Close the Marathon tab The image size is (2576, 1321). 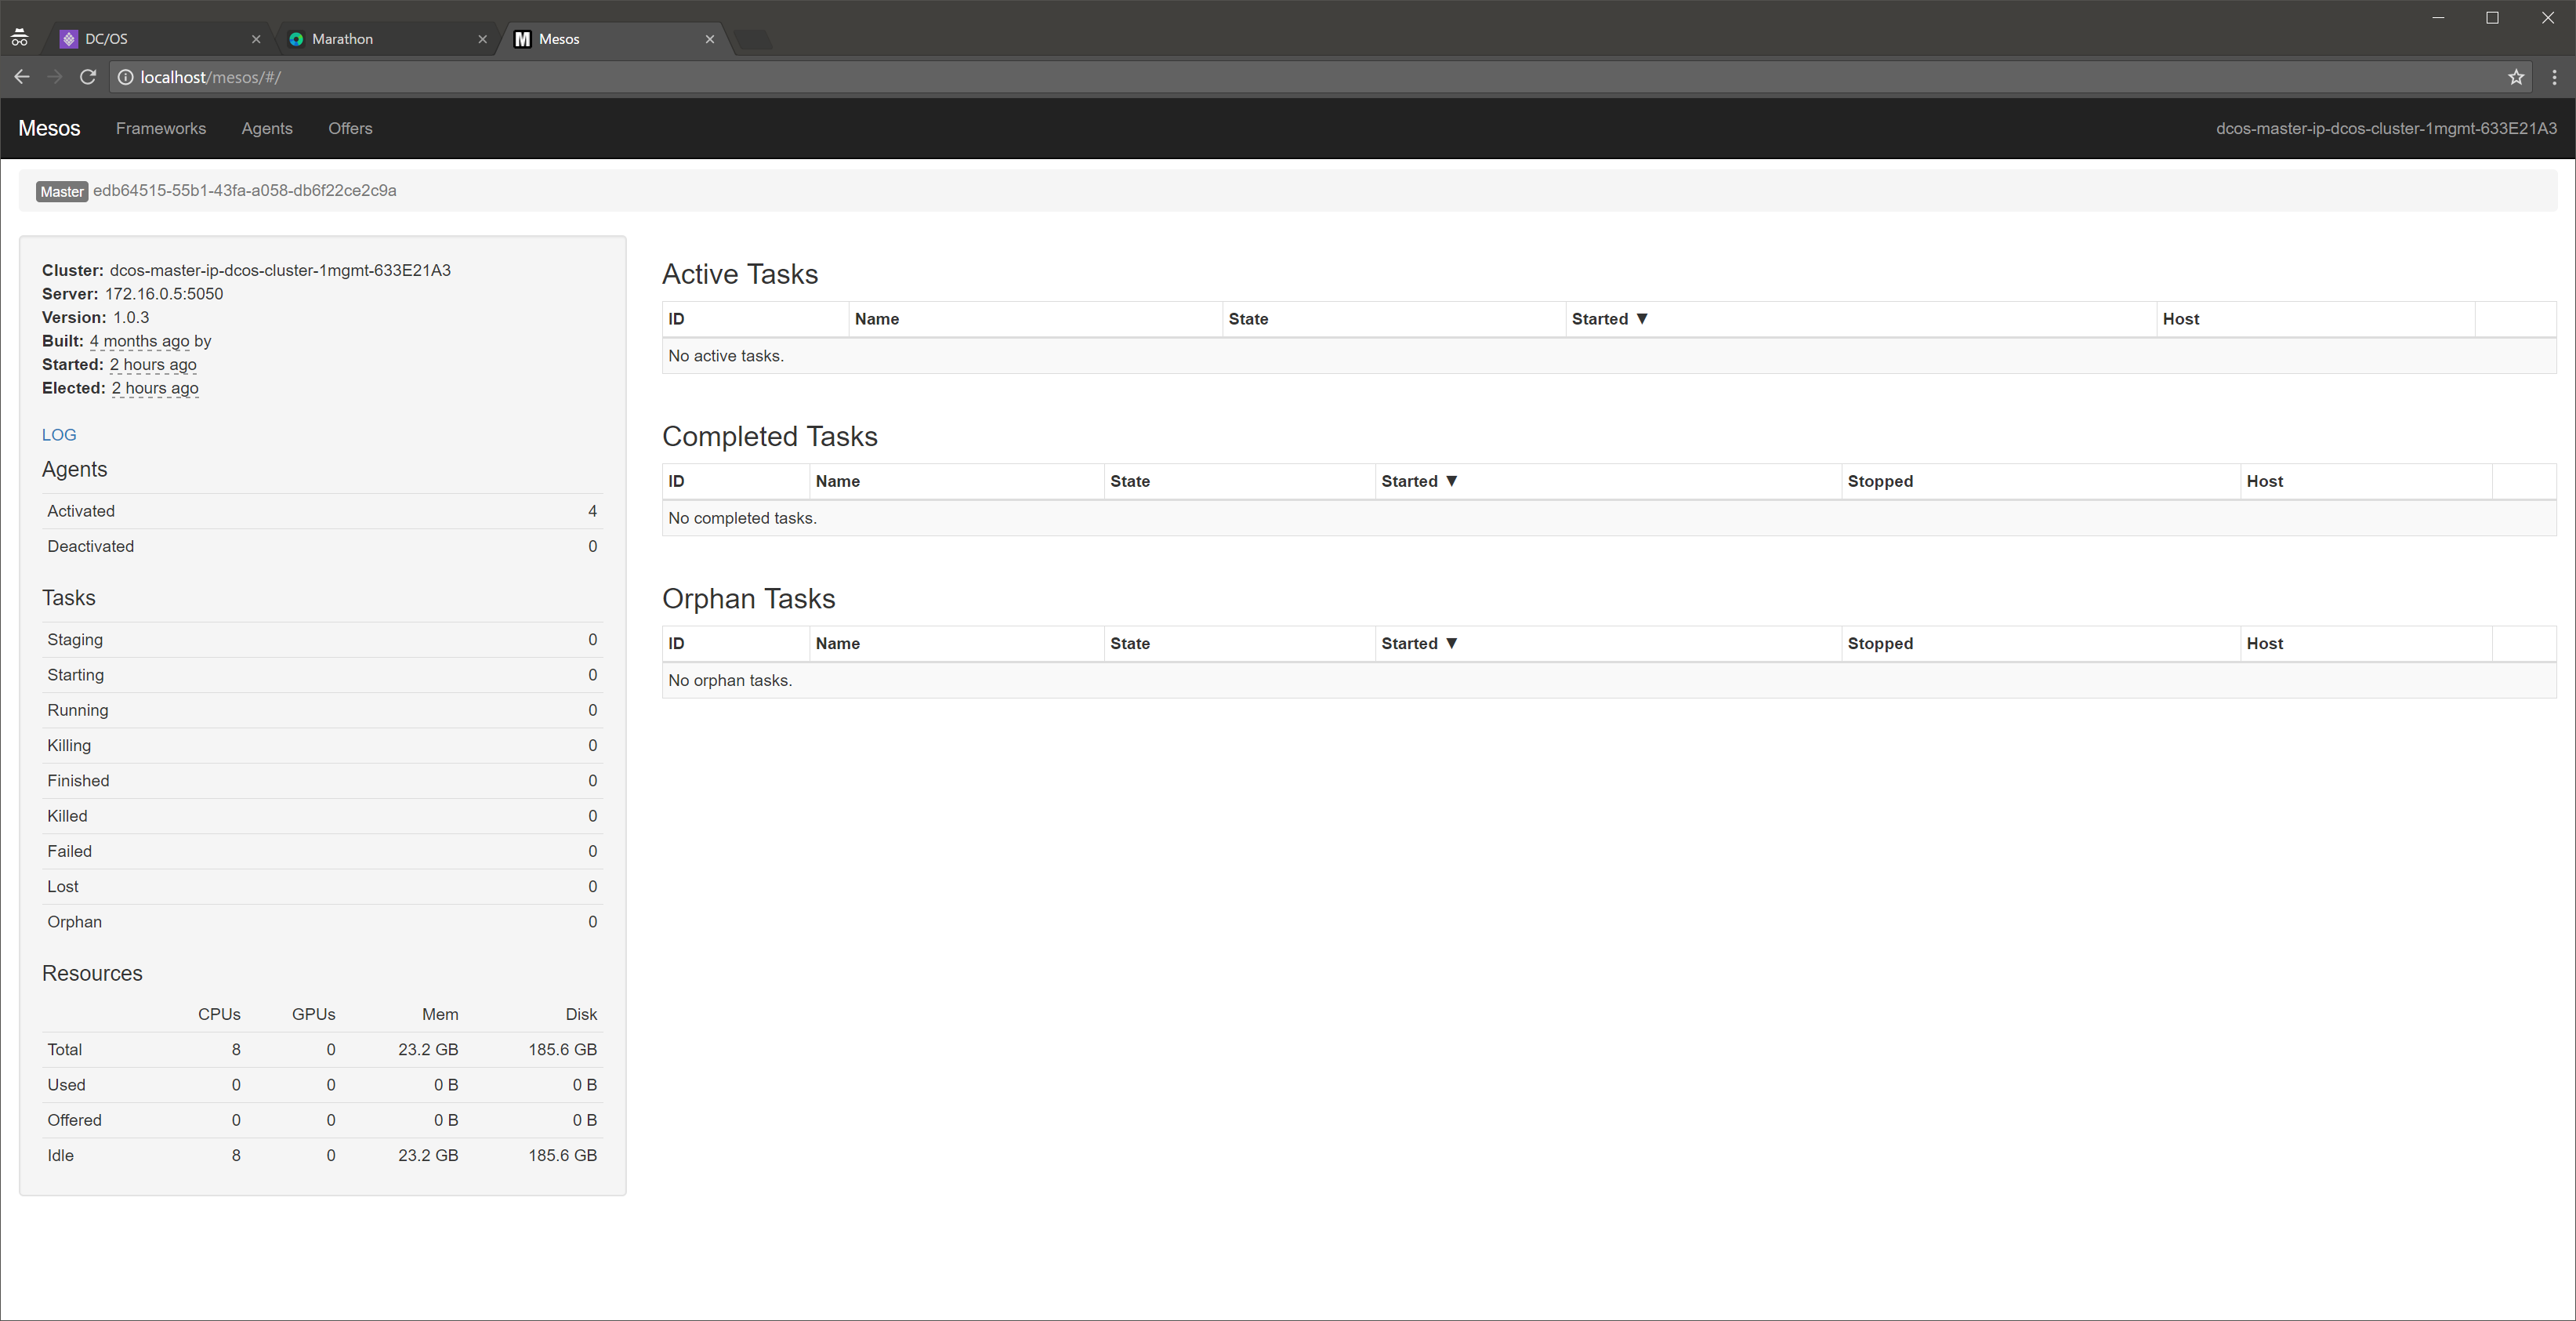tap(483, 39)
